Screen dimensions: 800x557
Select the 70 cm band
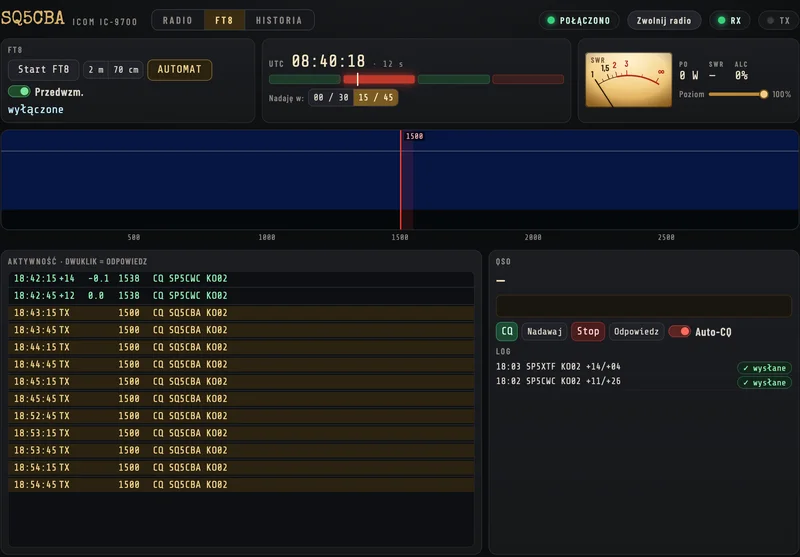(126, 70)
